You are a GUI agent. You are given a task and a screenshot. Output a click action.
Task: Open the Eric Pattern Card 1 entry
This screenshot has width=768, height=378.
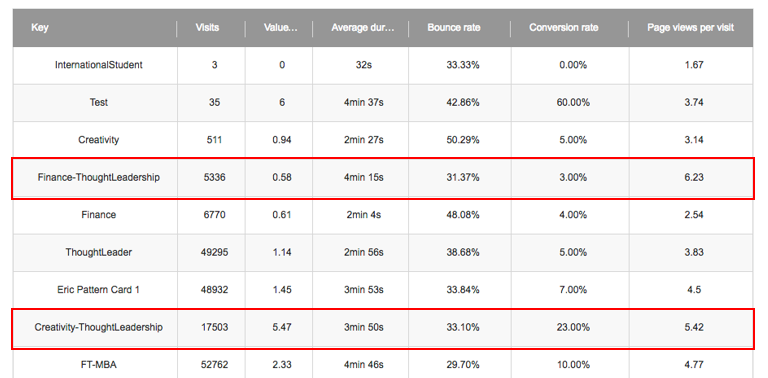click(99, 290)
